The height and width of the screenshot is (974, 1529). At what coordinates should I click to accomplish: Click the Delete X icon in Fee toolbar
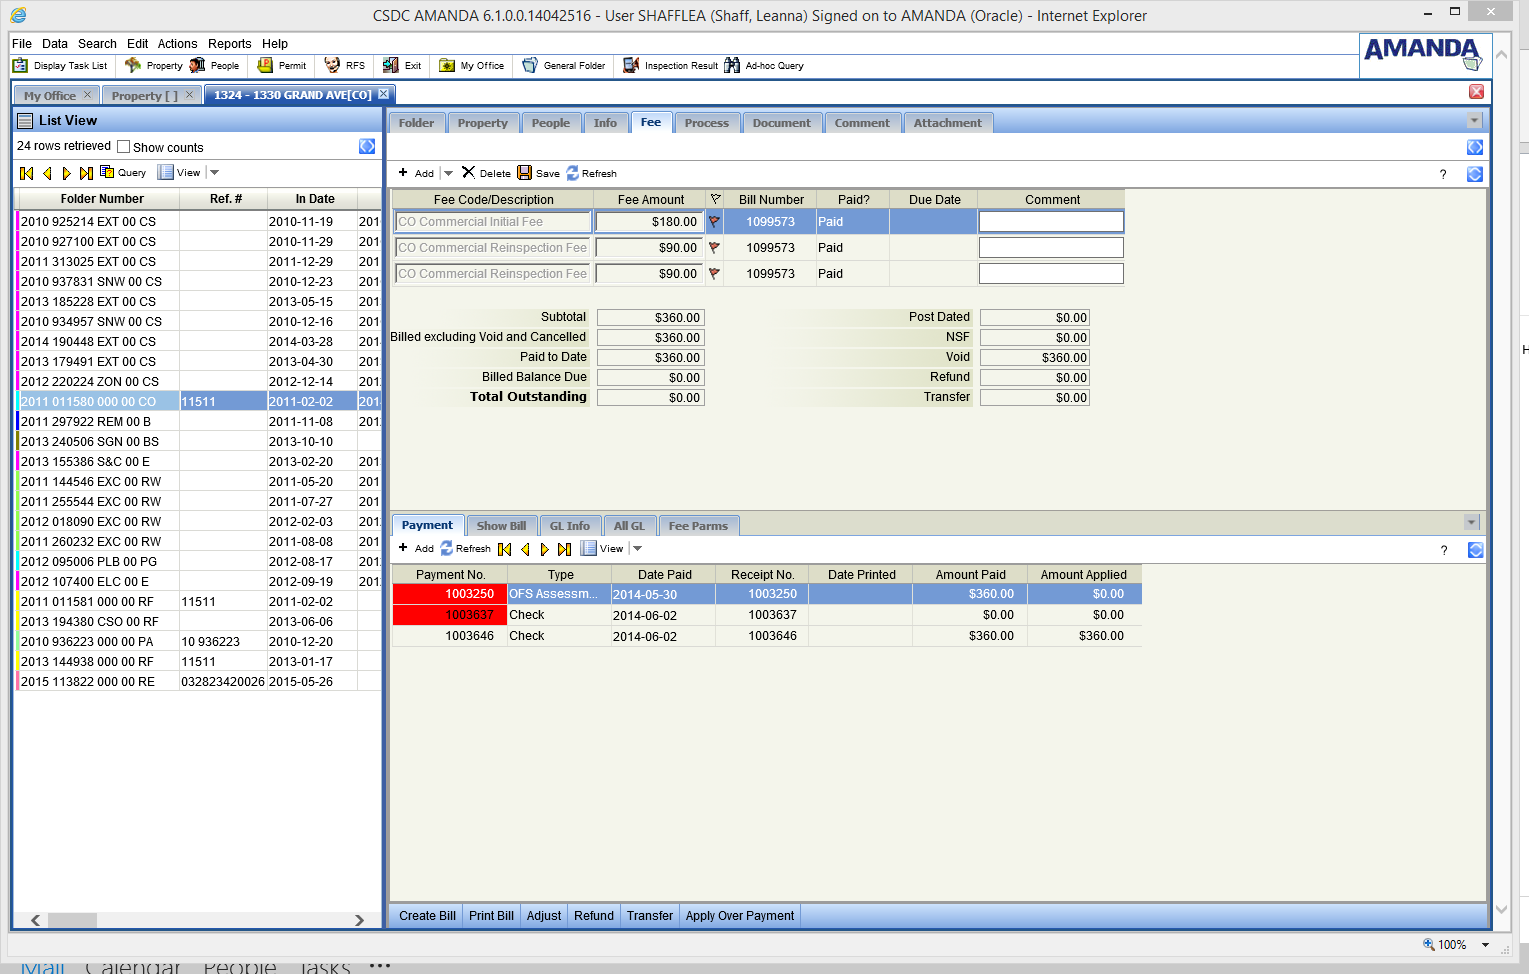(x=468, y=173)
